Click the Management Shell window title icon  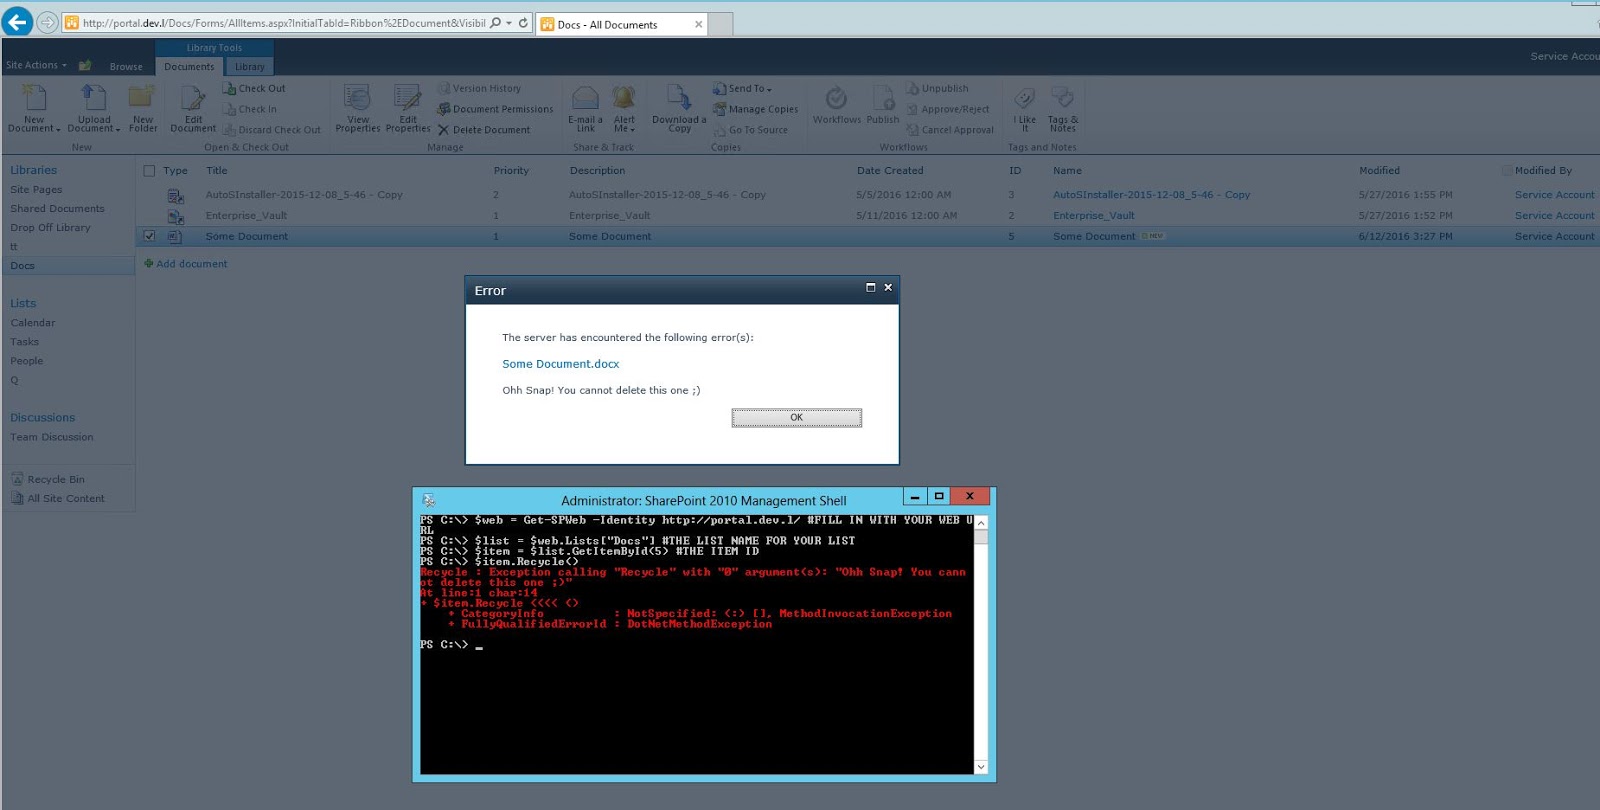tap(429, 500)
